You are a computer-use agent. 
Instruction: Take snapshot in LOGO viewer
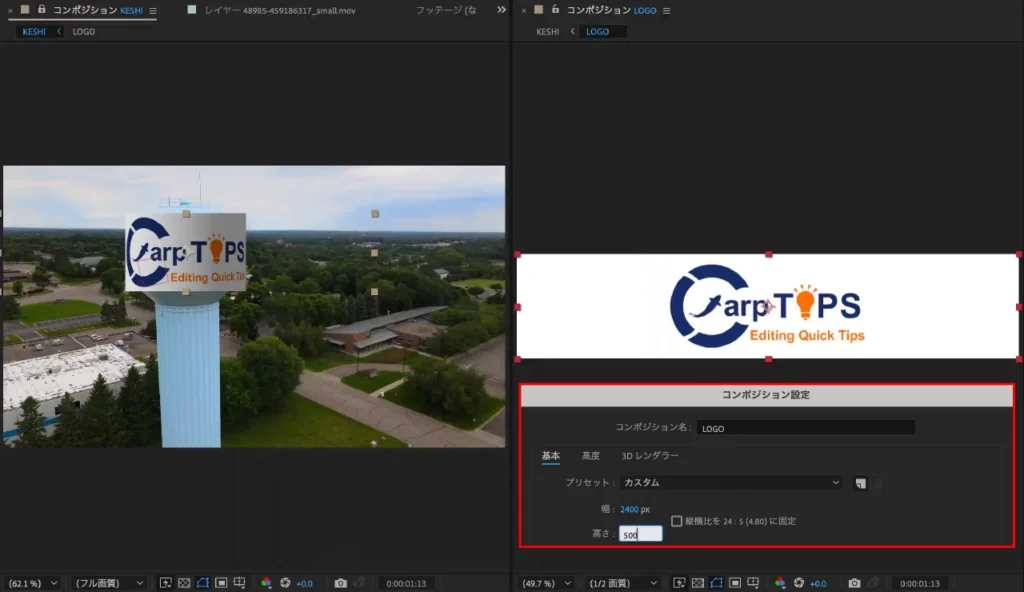tap(854, 583)
